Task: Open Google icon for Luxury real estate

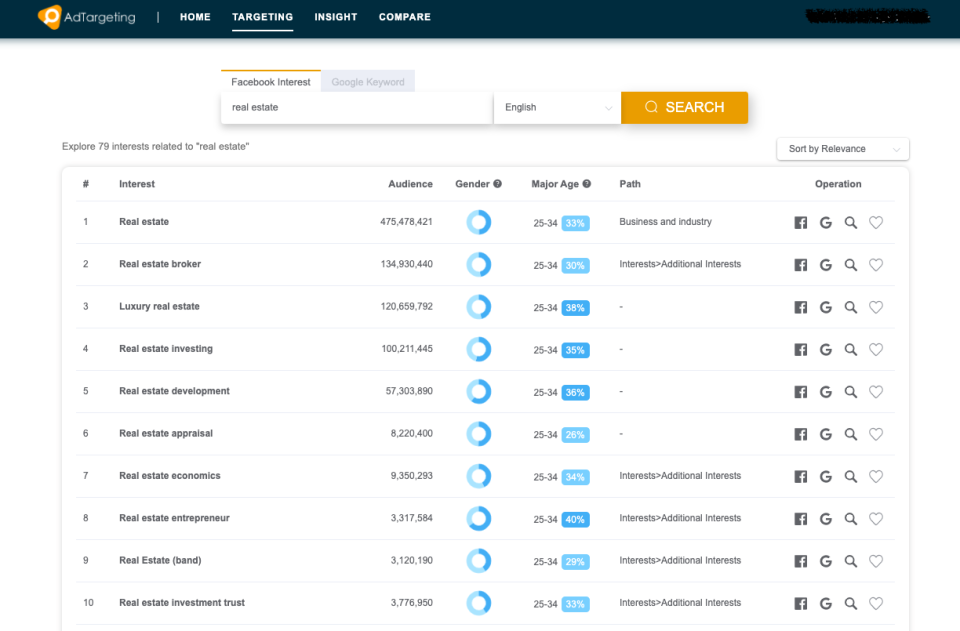Action: 825,307
